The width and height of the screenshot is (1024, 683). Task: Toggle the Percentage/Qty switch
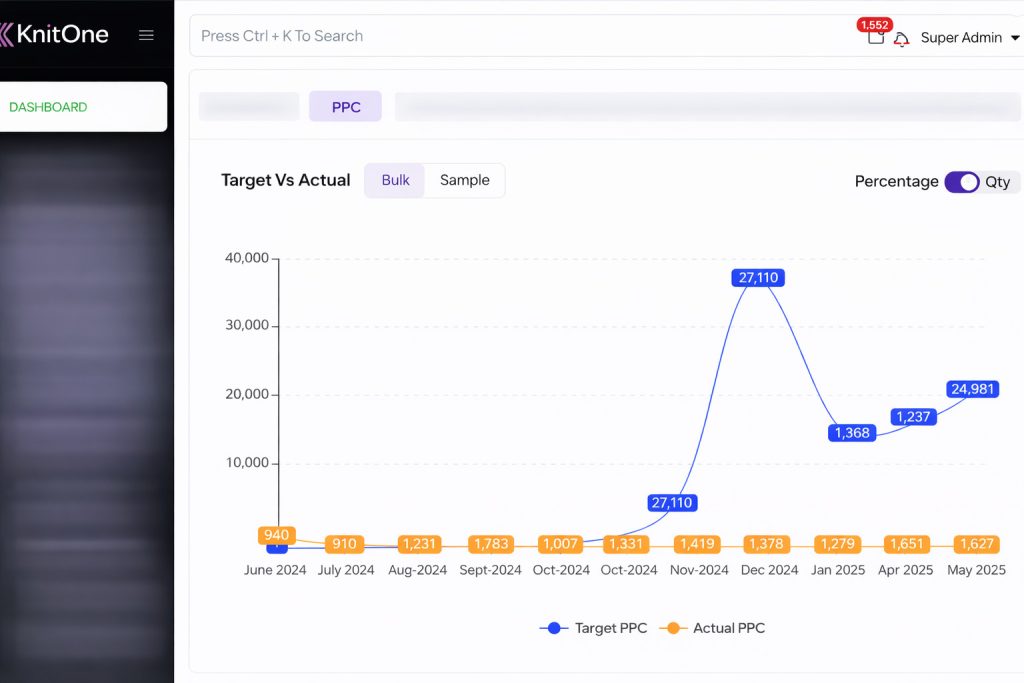click(961, 182)
